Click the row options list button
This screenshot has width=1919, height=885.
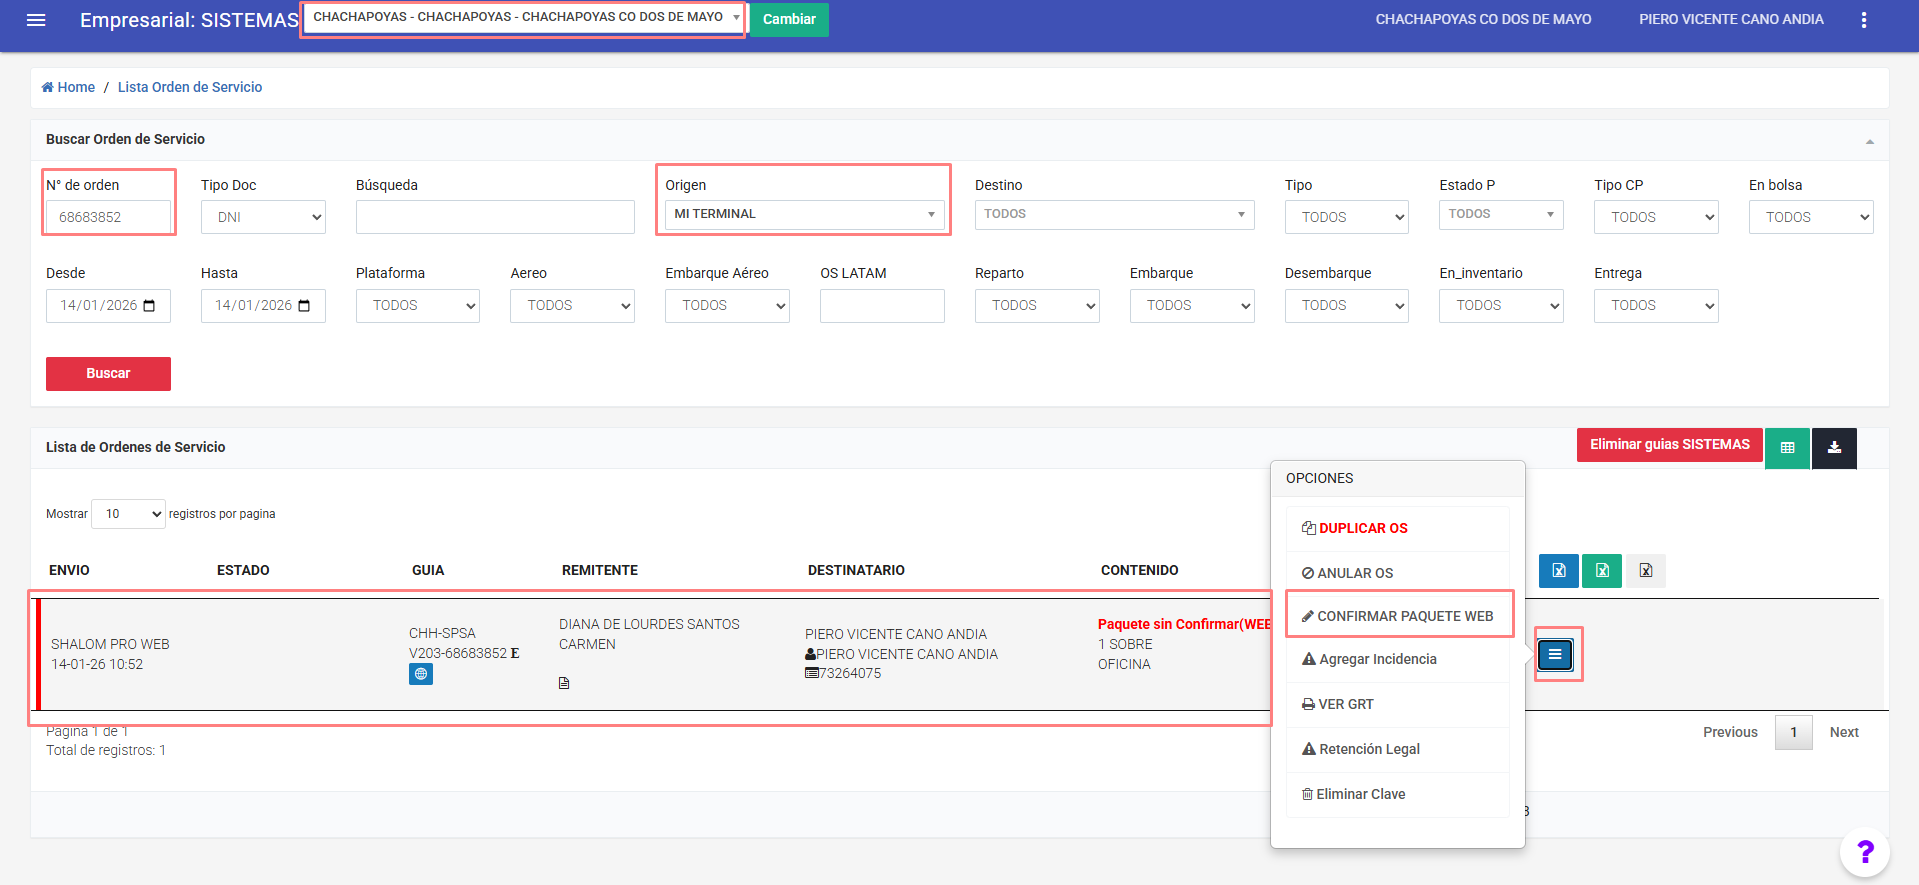pyautogui.click(x=1555, y=654)
